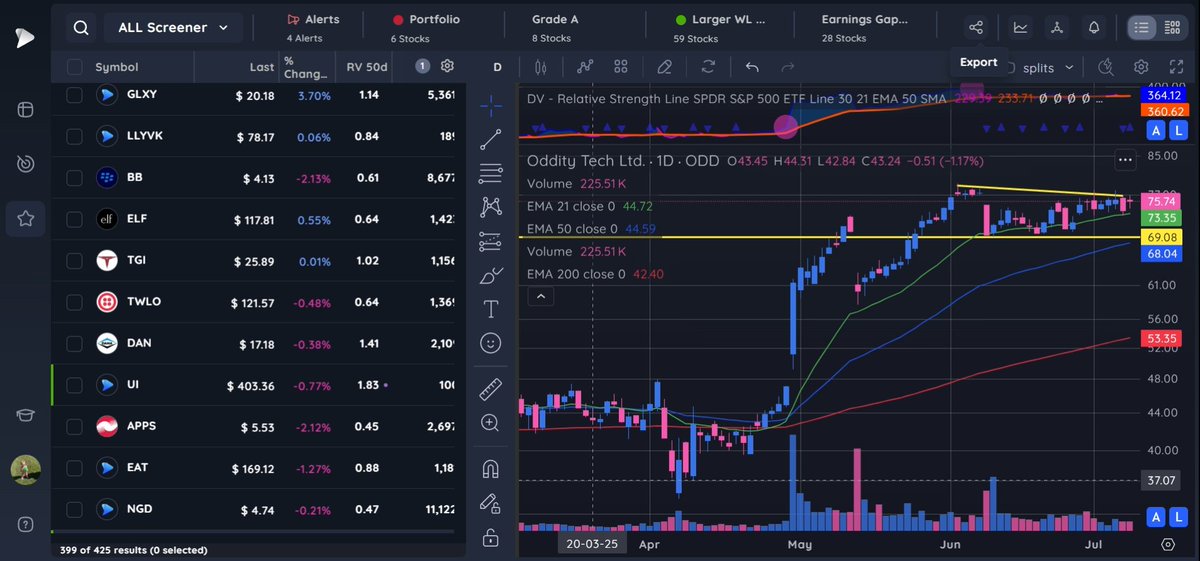
Task: Check the NGD row checkbox
Action: click(74, 509)
